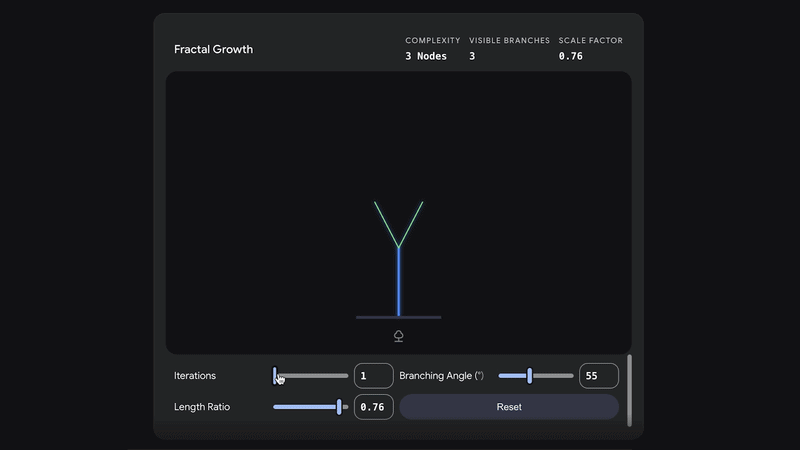Click the right green branch
800x450 pixels.
coord(411,224)
